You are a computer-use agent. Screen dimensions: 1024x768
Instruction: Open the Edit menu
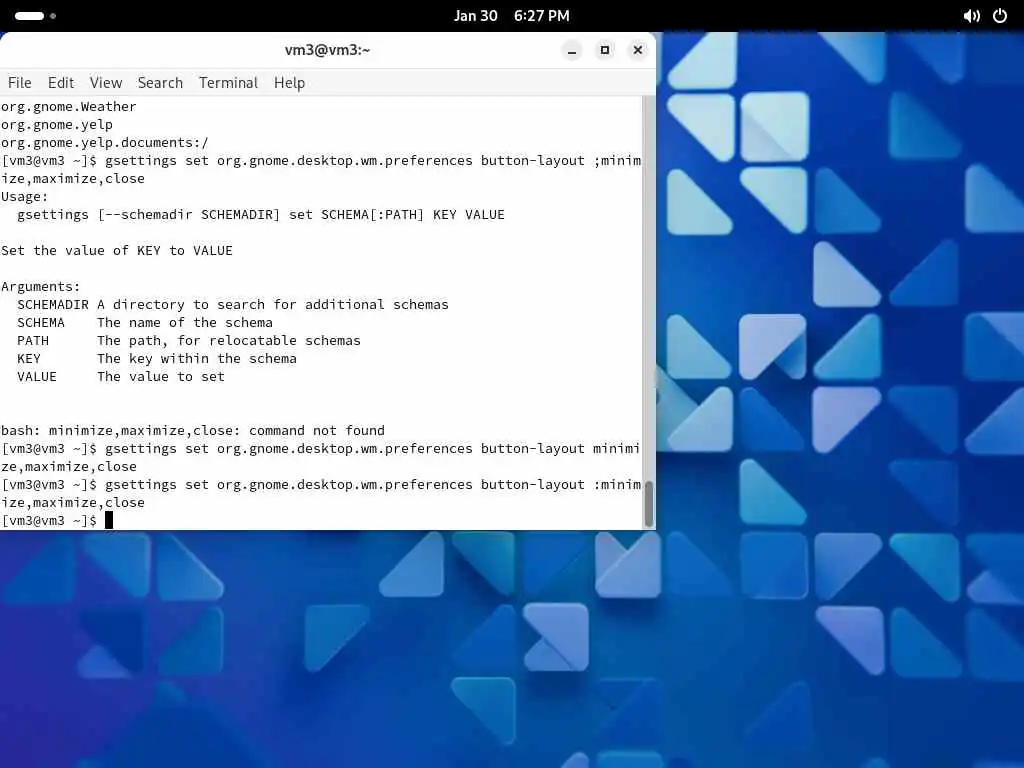pos(61,83)
